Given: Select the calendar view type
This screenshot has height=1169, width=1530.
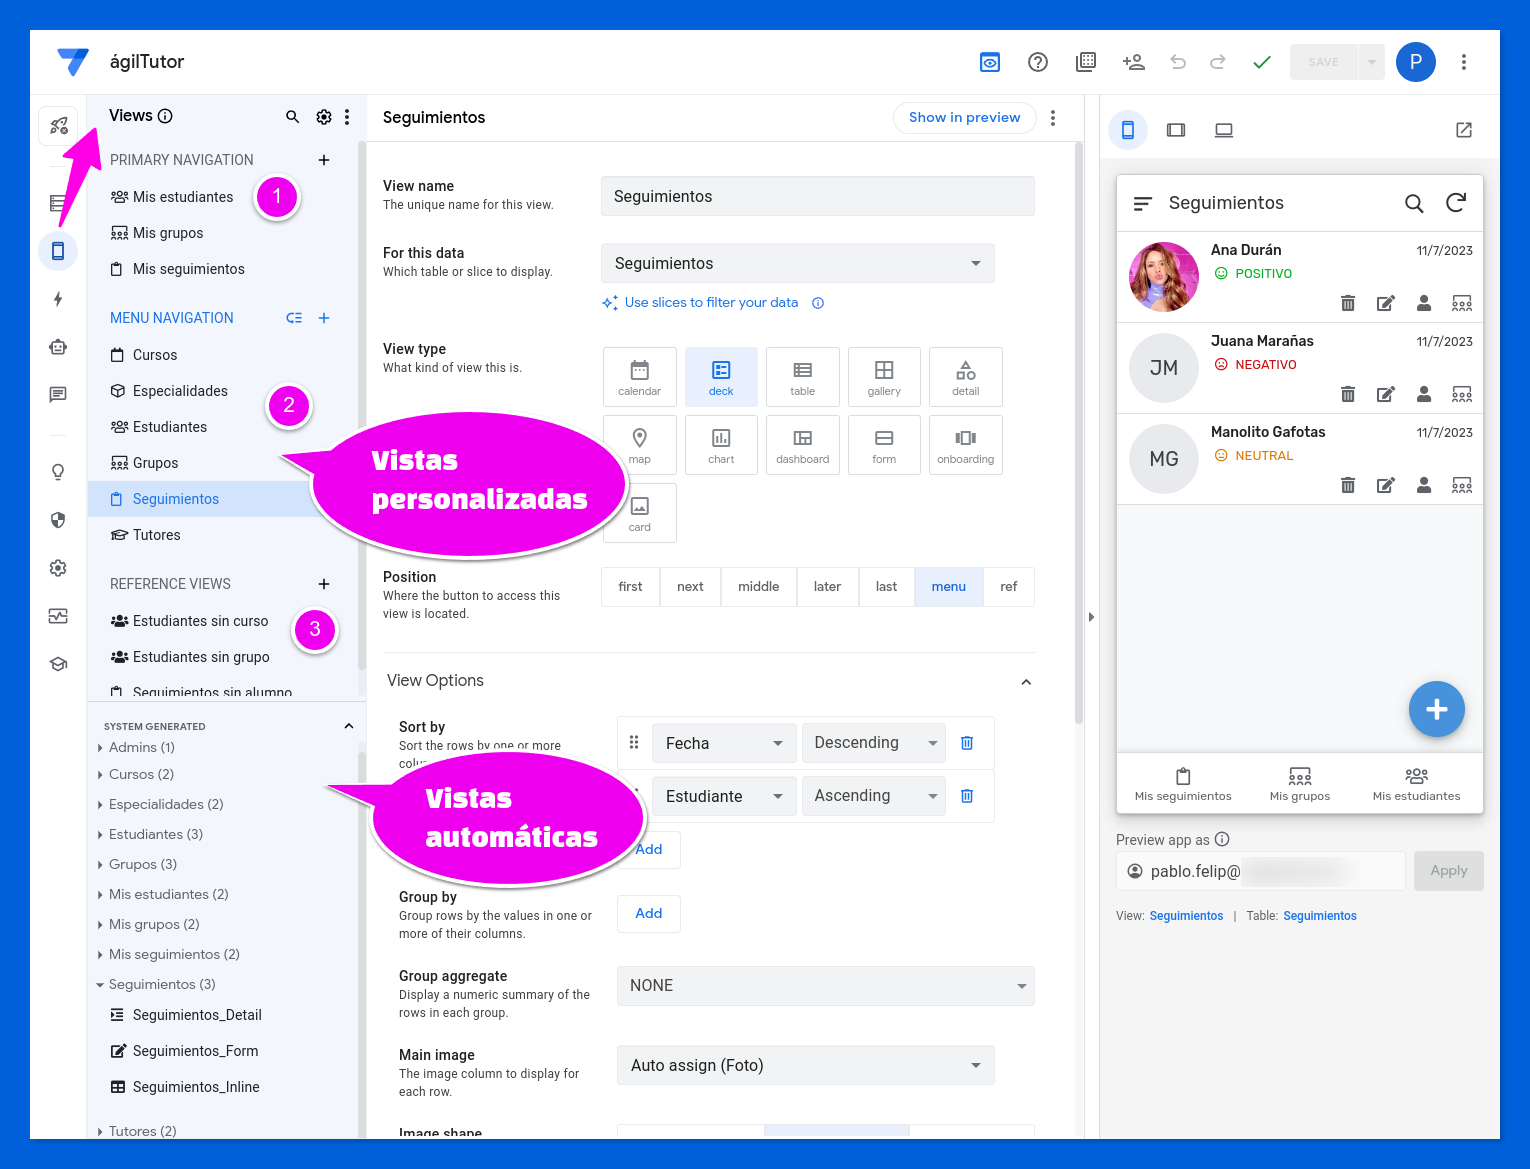Looking at the screenshot, I should pyautogui.click(x=640, y=377).
